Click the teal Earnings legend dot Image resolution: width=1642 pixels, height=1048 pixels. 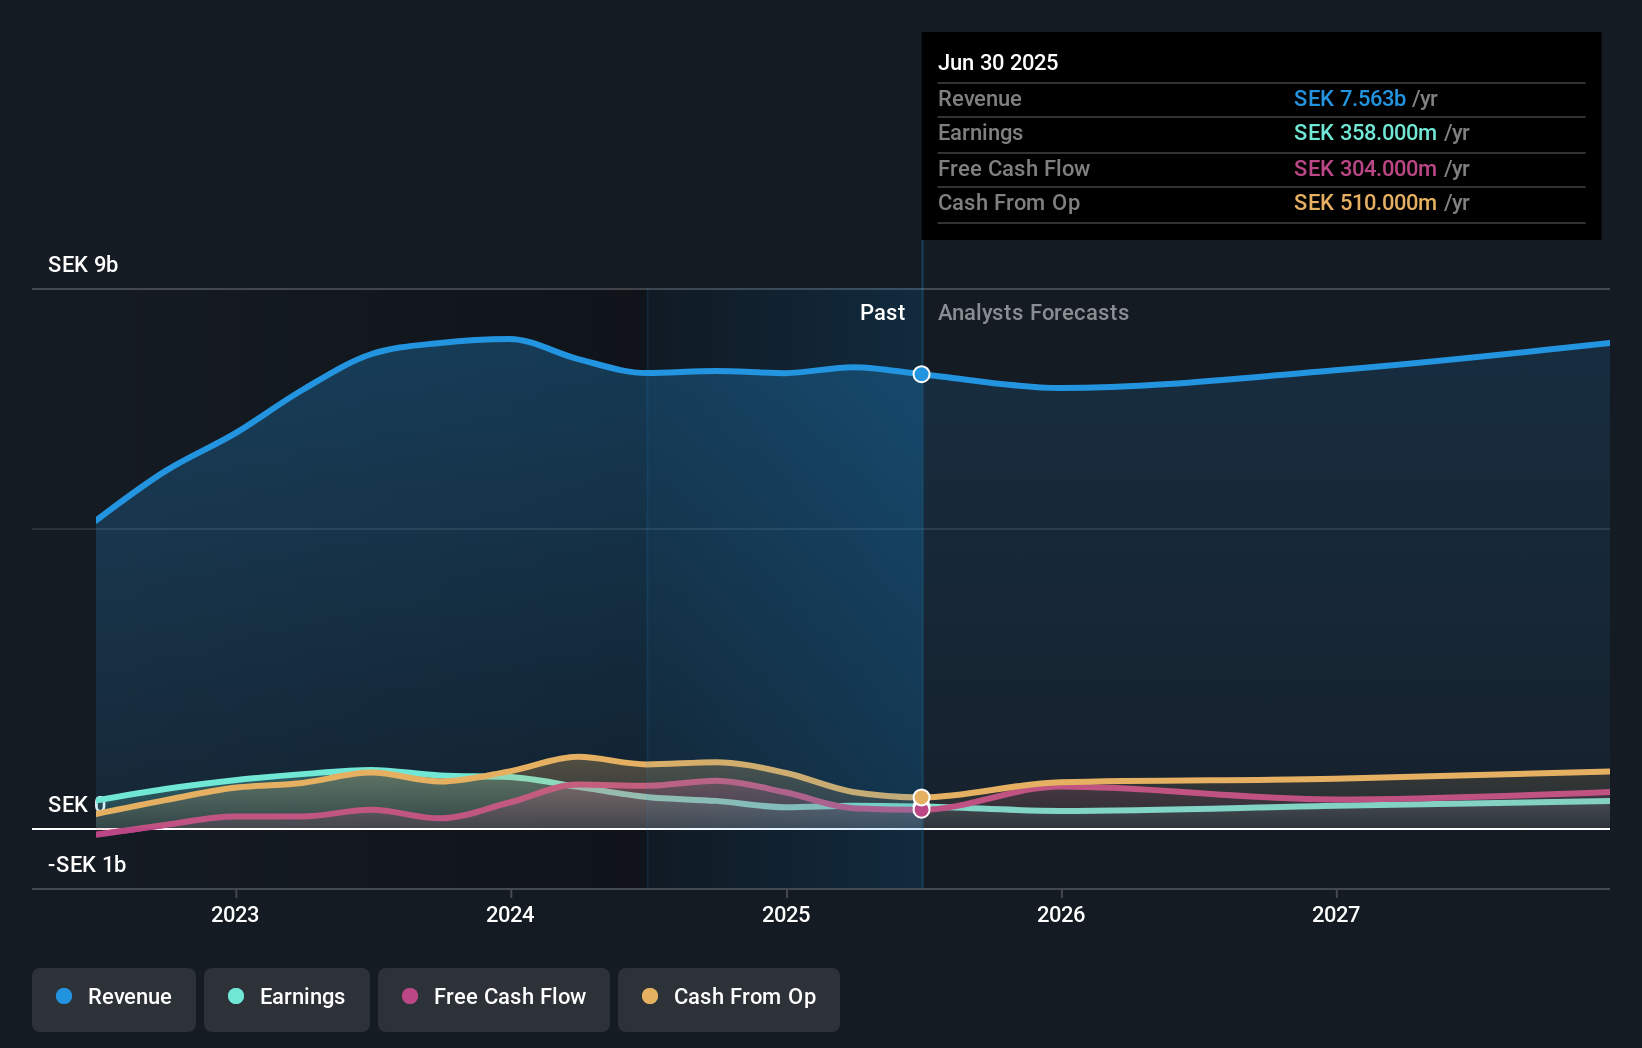tap(234, 997)
